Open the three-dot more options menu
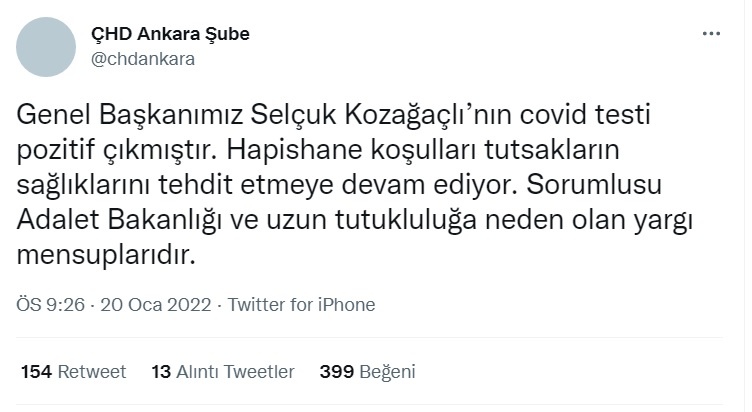 click(x=711, y=33)
